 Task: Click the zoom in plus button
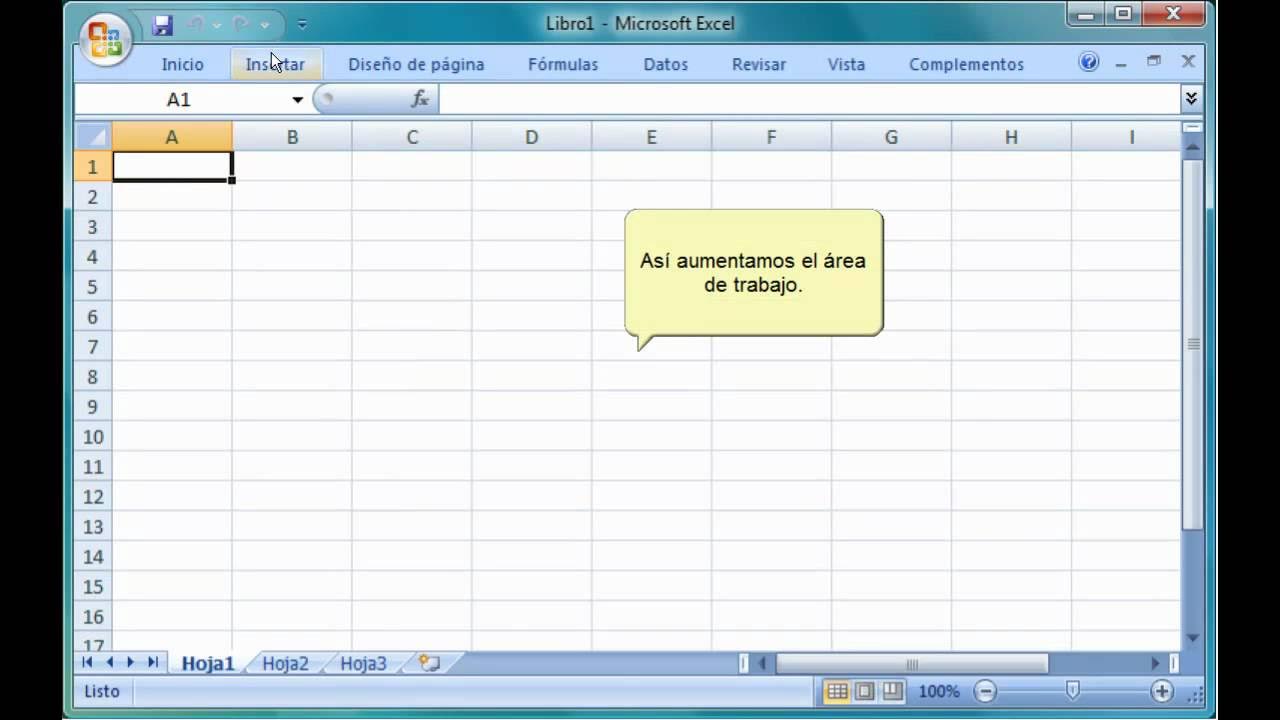coord(1162,691)
